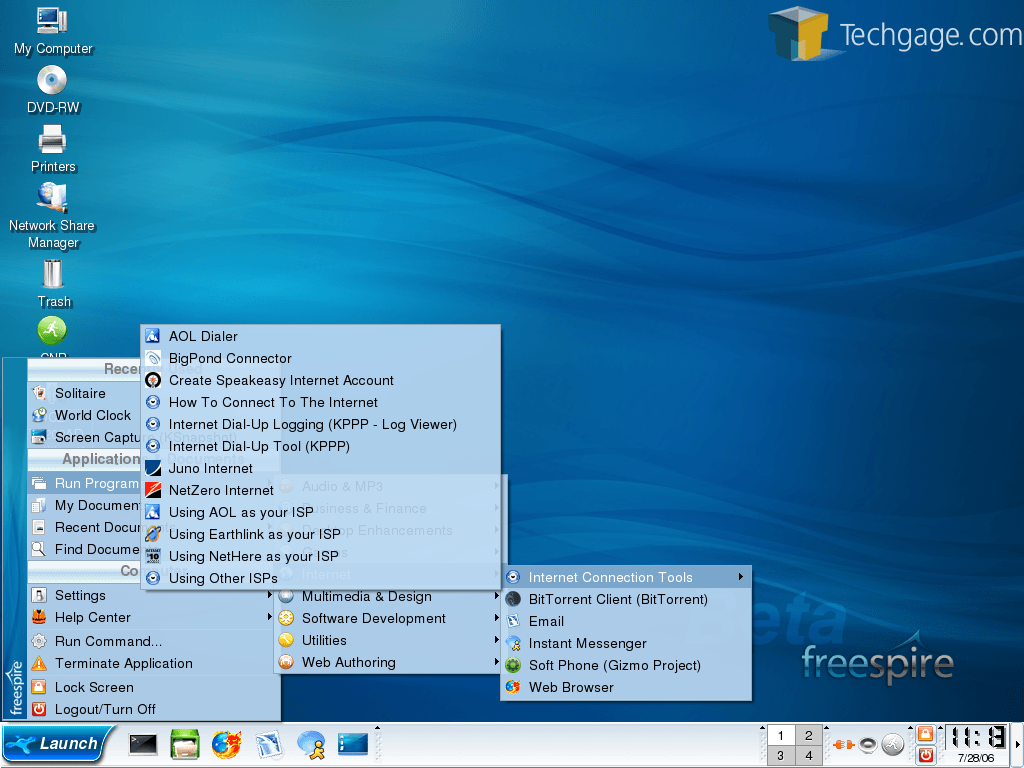Choose Create Speakeasy Internet Account
Viewport: 1024px width, 768px height.
tap(321, 381)
